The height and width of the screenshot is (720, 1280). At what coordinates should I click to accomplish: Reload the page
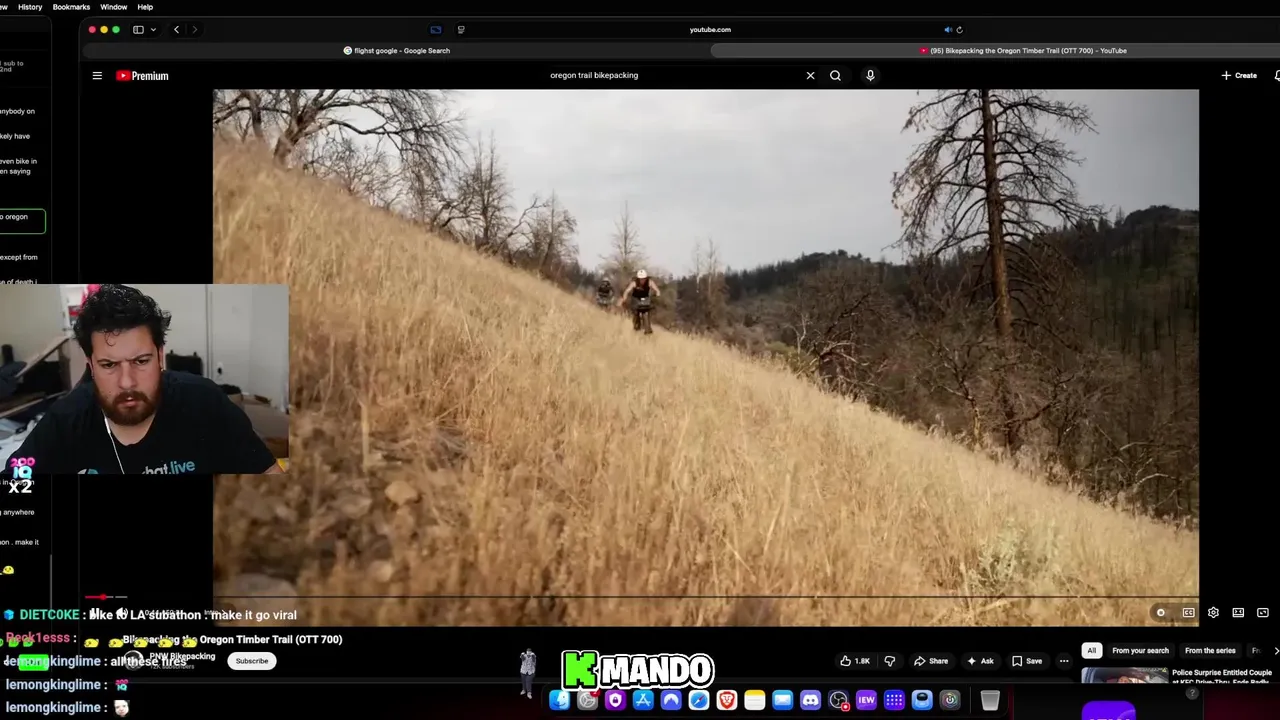(x=960, y=30)
